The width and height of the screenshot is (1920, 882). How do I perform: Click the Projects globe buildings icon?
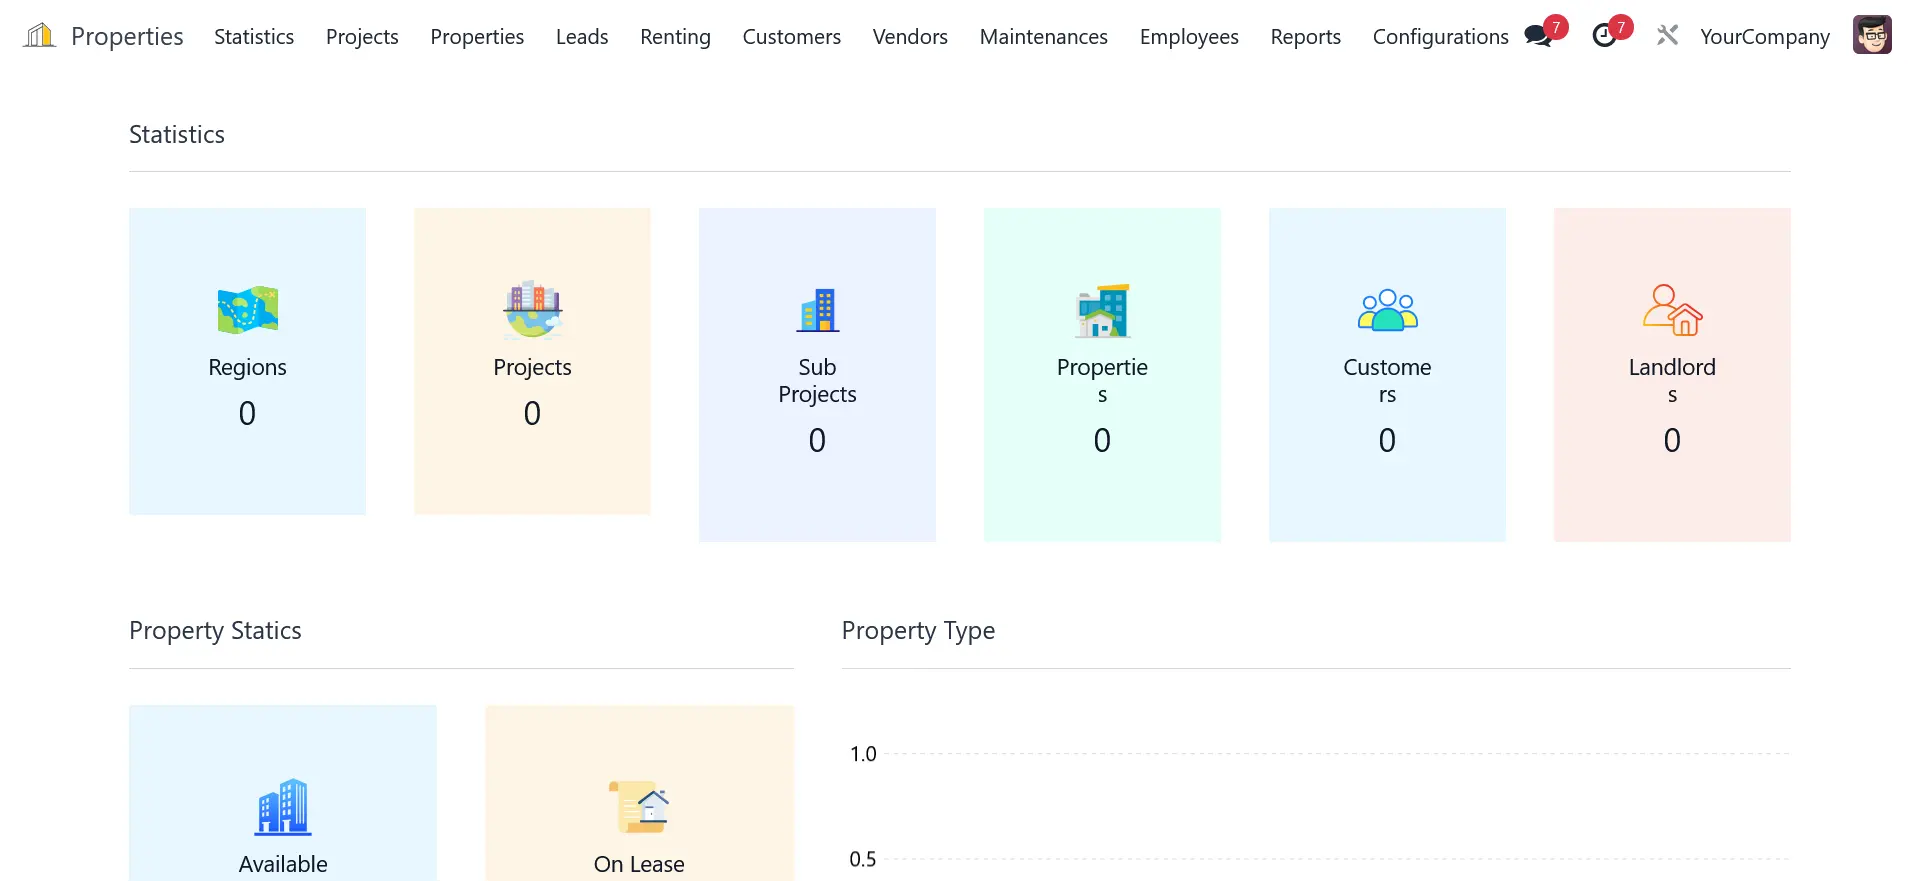coord(532,310)
